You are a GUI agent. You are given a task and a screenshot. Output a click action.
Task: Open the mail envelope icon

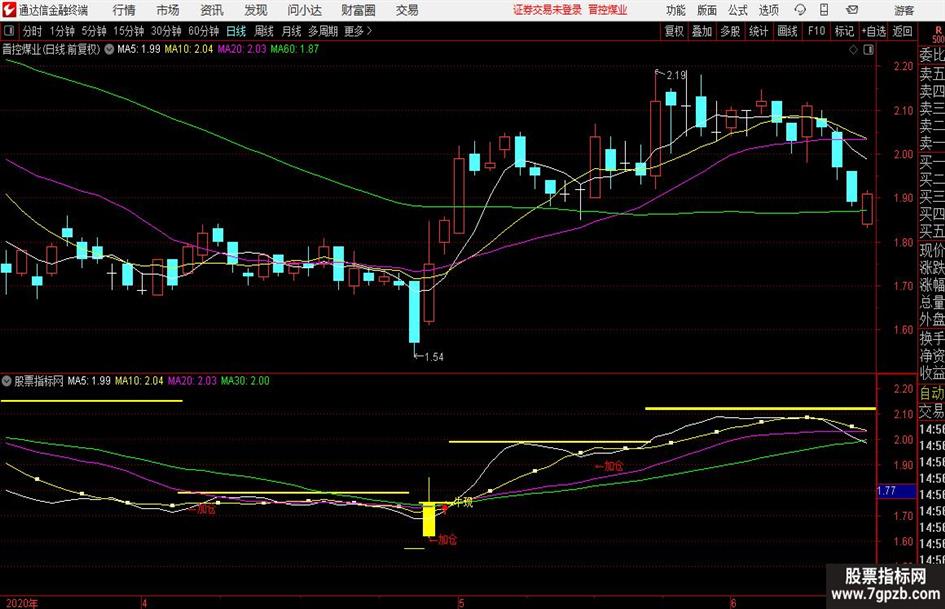click(852, 10)
